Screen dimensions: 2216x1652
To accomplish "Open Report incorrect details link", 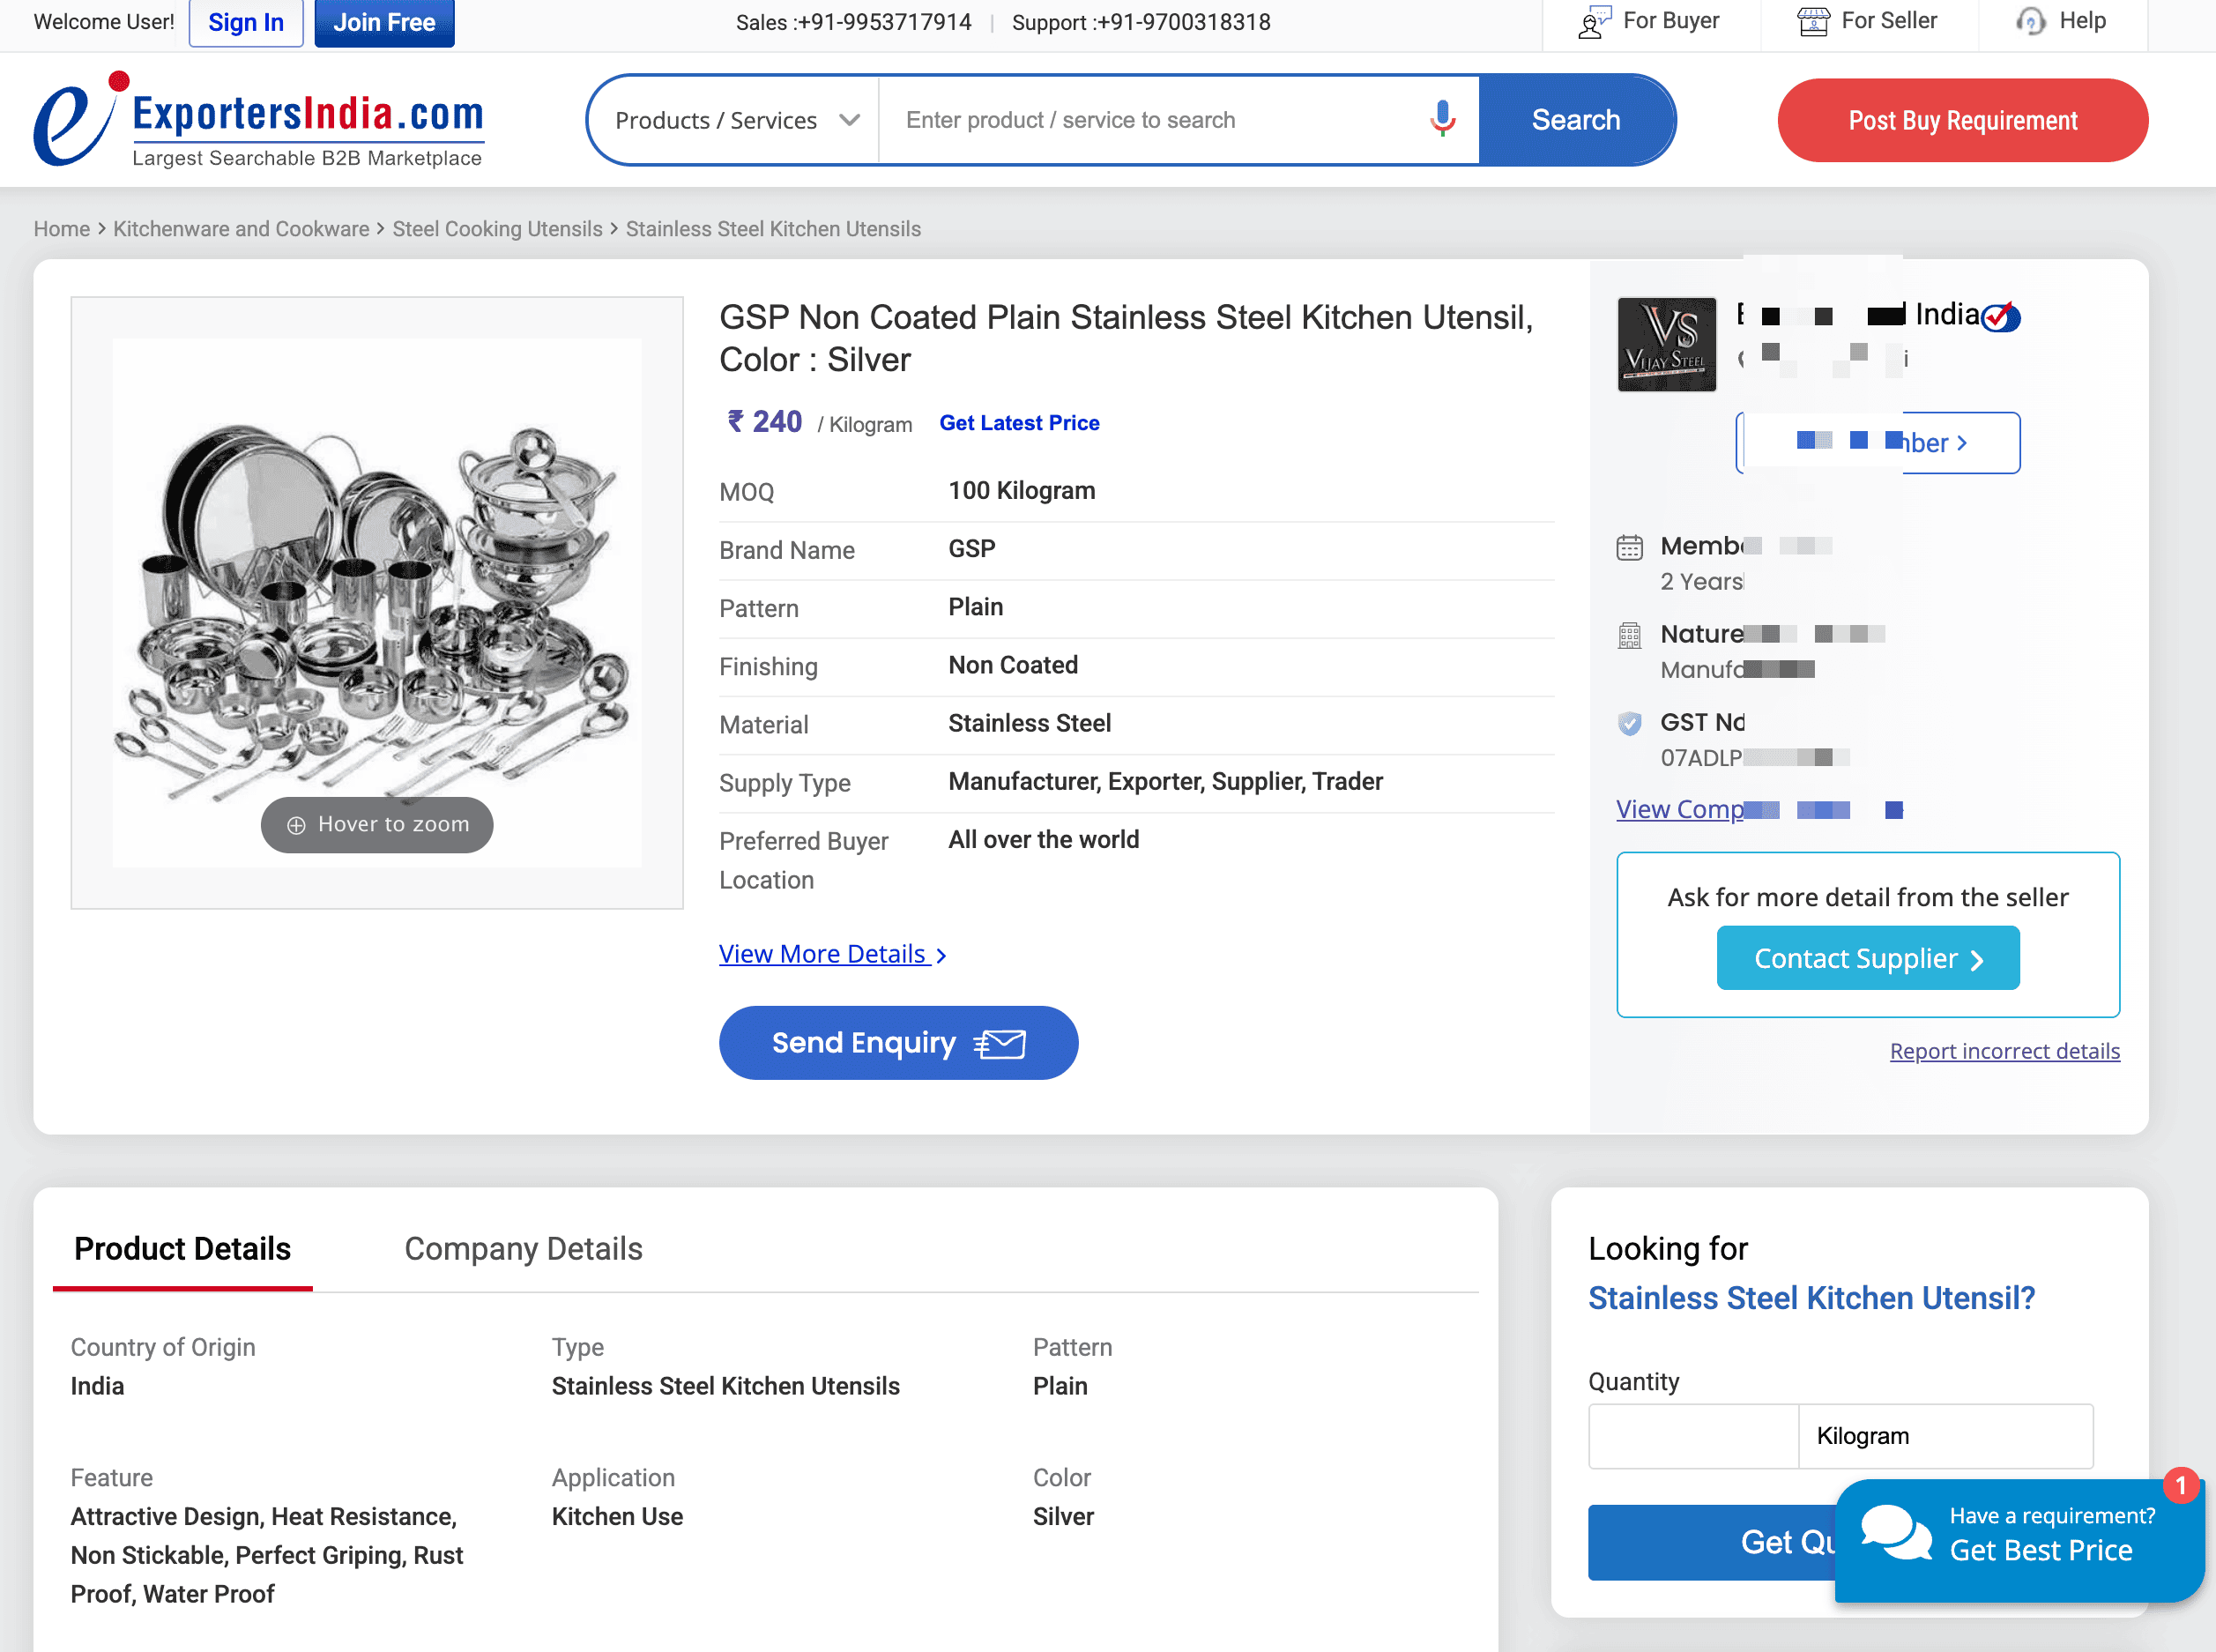I will point(2003,1051).
